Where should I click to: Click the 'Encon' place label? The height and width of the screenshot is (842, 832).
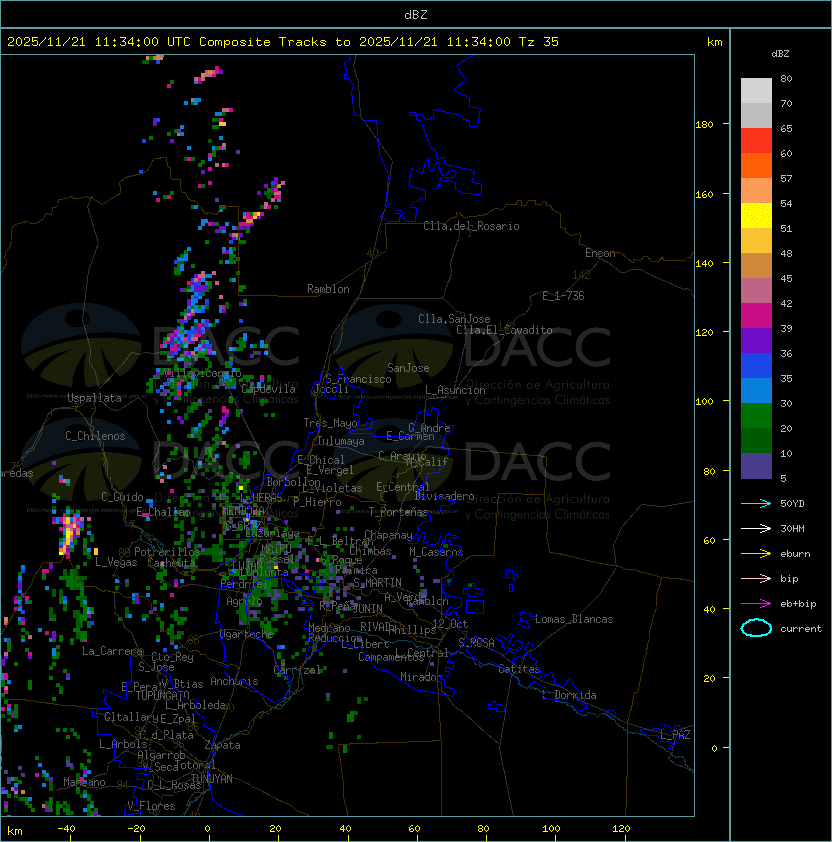(600, 253)
